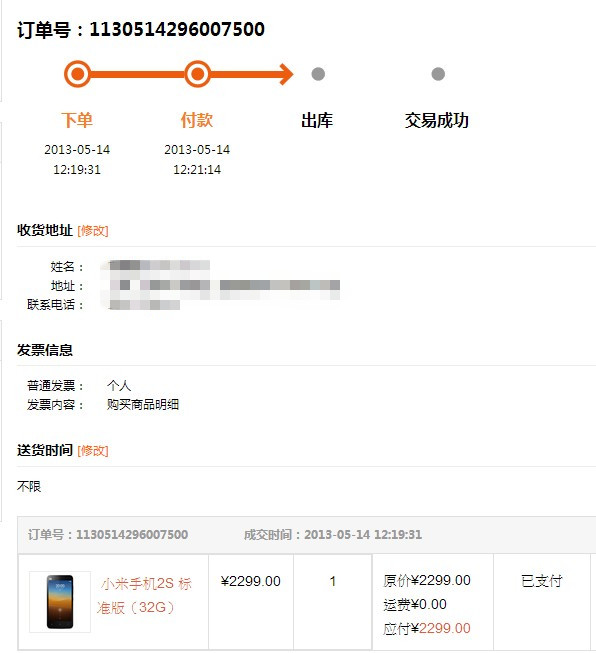Open the 小米手机2S 标准版 product link

(x=144, y=596)
